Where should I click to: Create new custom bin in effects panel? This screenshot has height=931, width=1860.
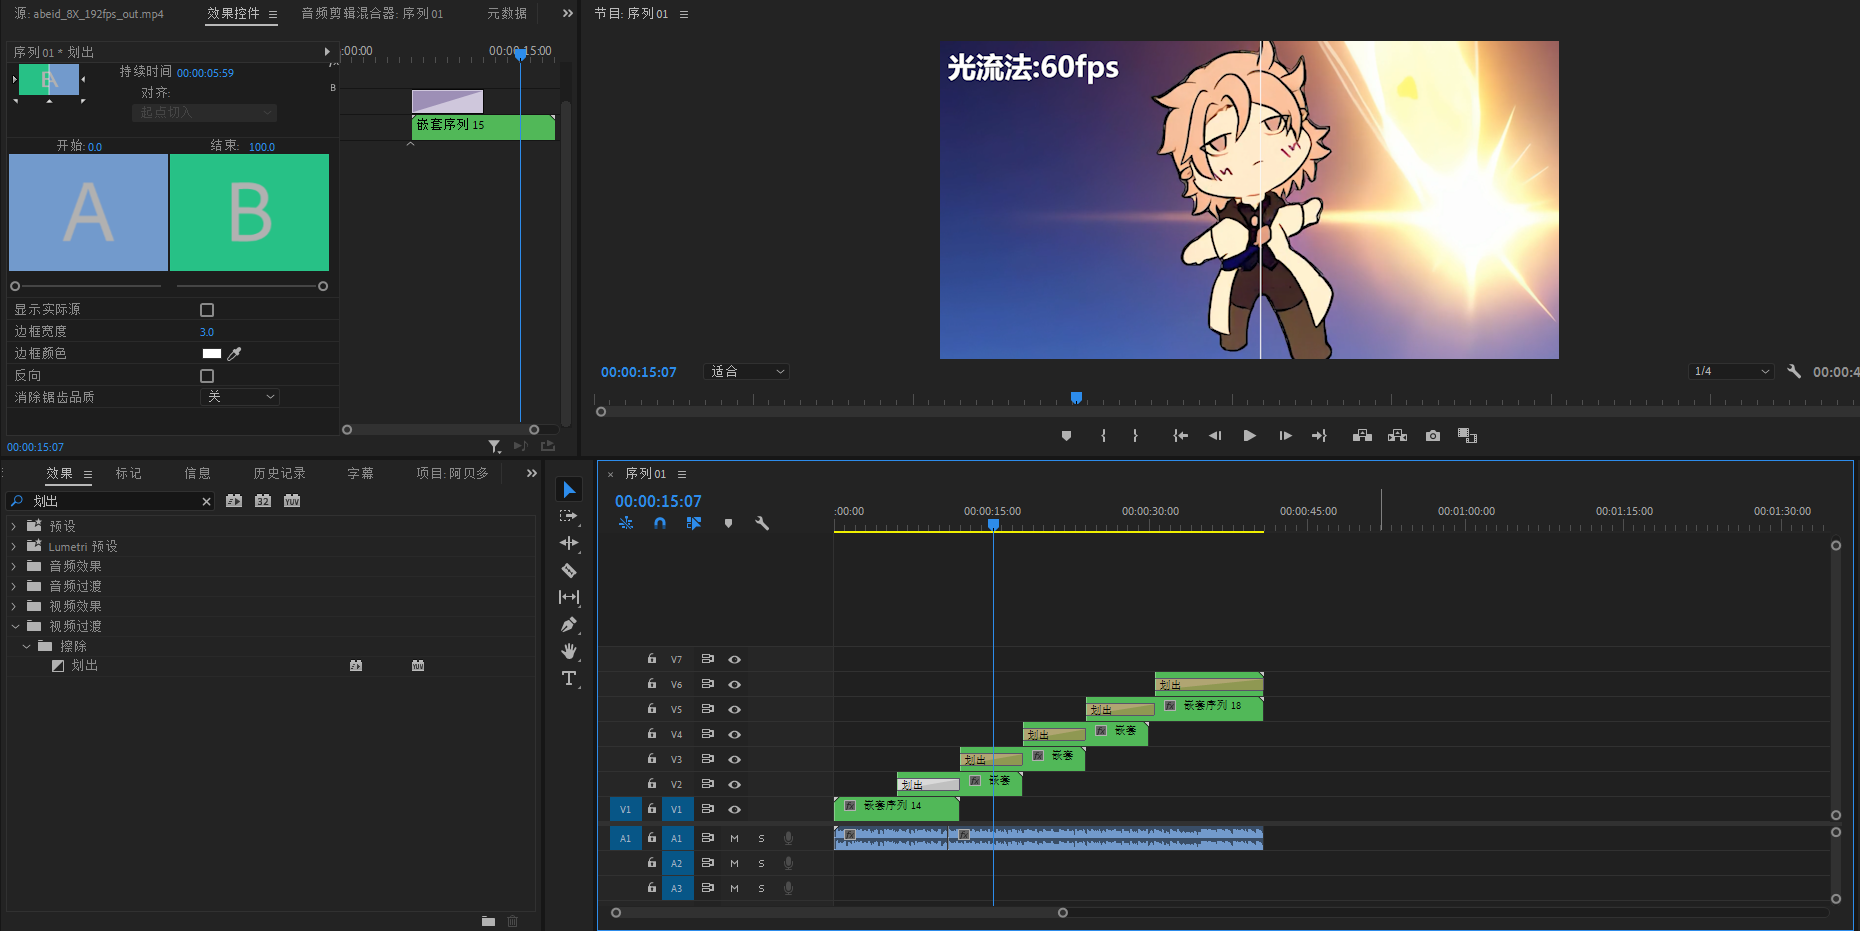click(x=488, y=921)
